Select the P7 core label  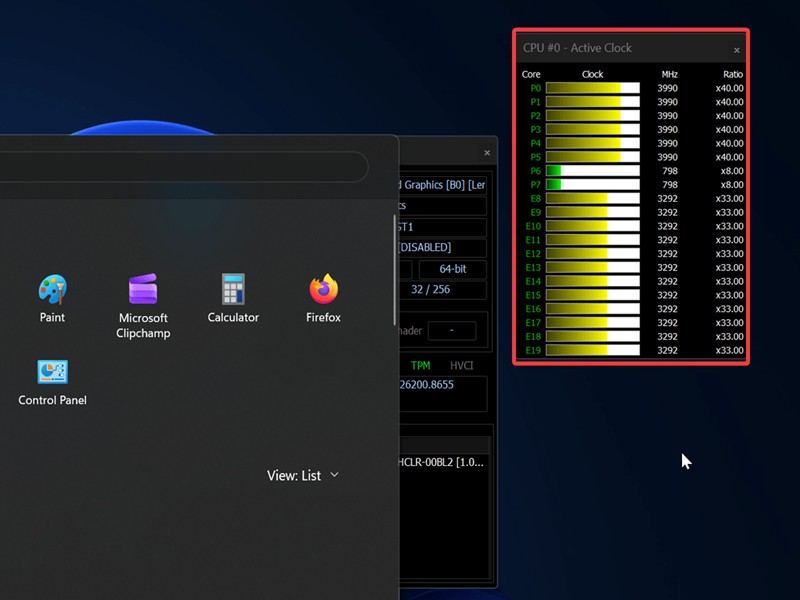tap(535, 185)
